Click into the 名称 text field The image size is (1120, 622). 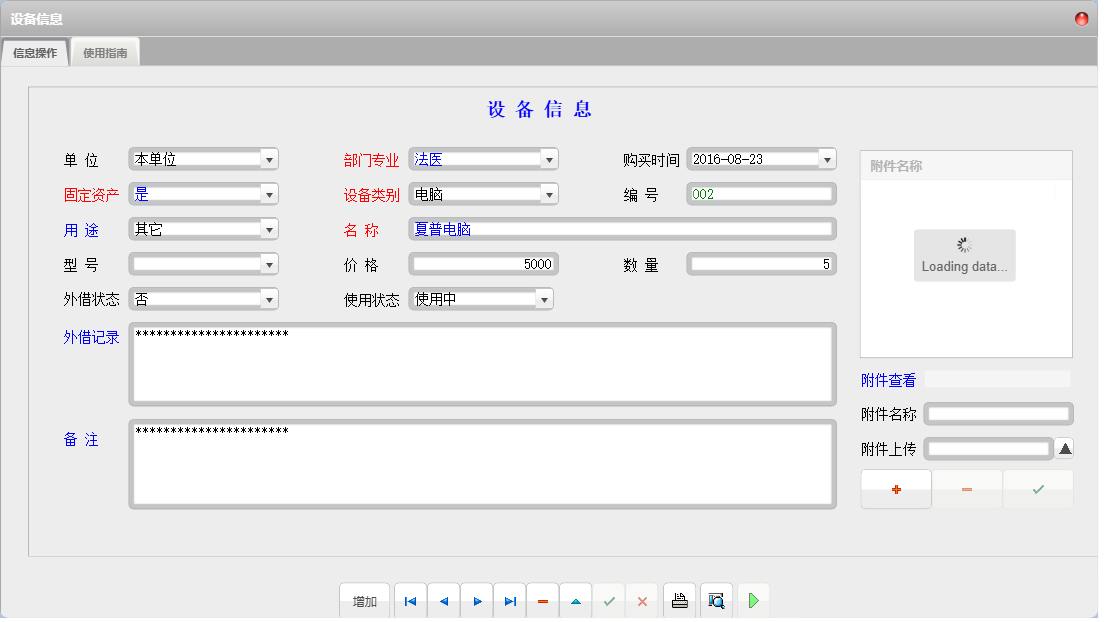(x=622, y=229)
